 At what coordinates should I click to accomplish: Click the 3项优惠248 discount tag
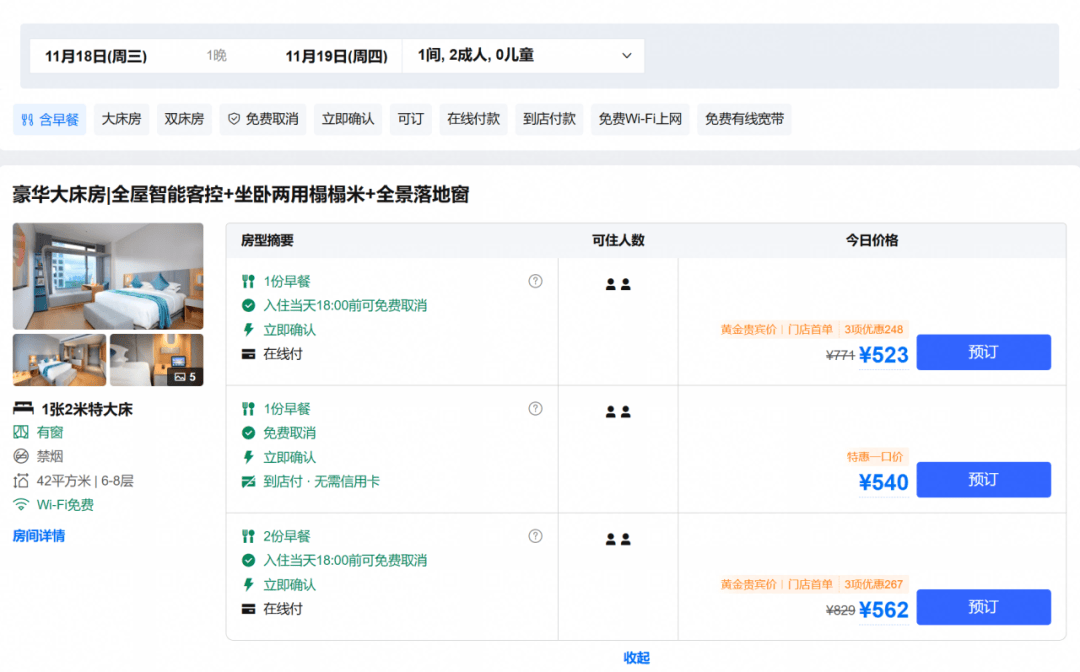[873, 329]
